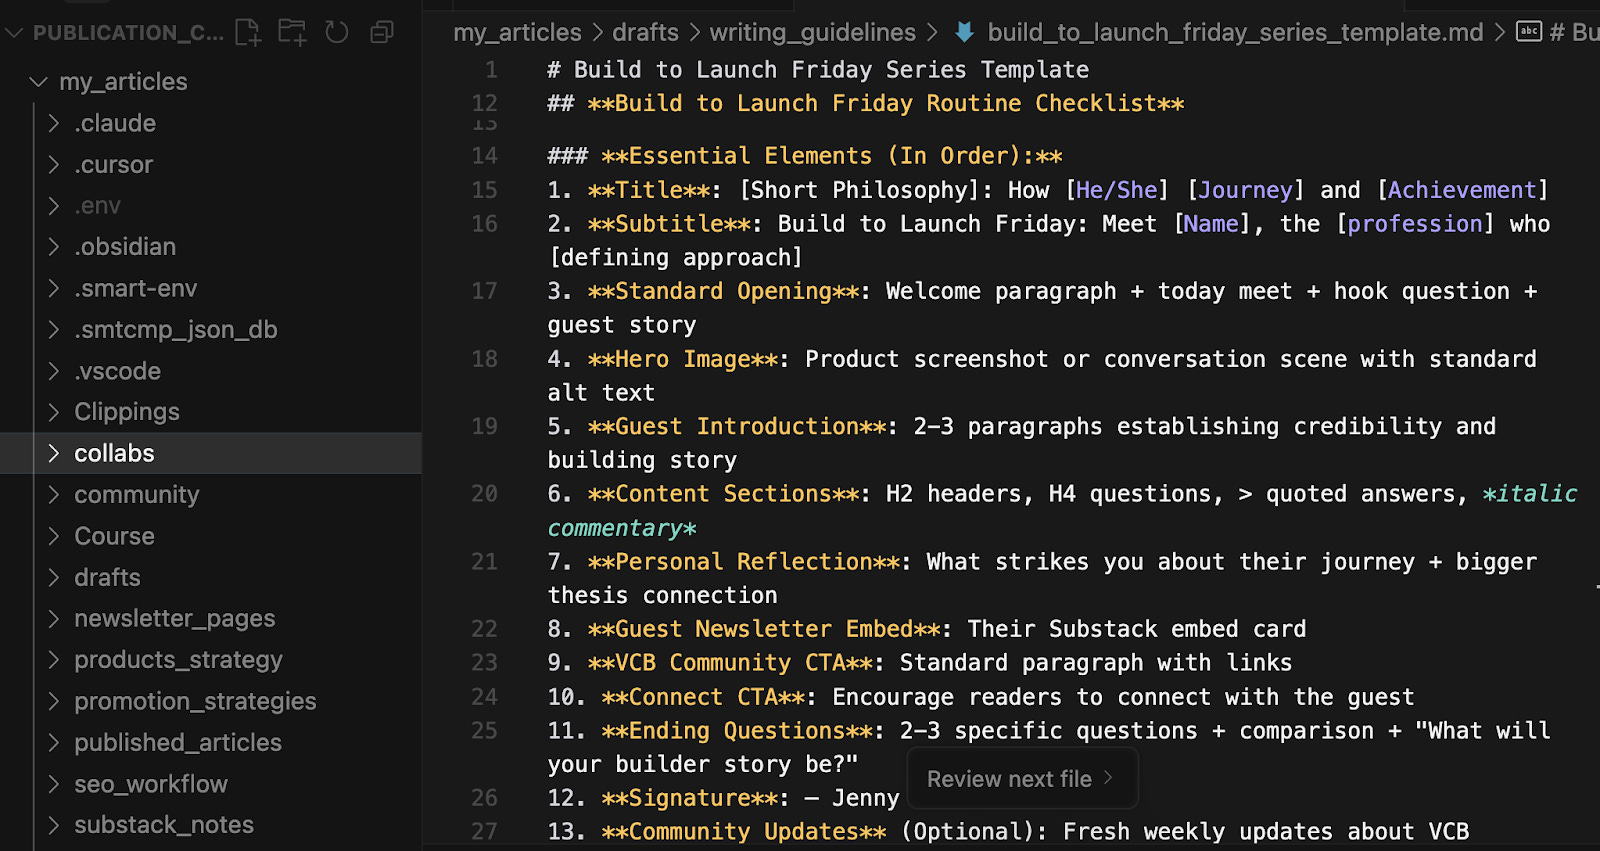Expand the .vscode folder chevron
The width and height of the screenshot is (1600, 851).
54,371
